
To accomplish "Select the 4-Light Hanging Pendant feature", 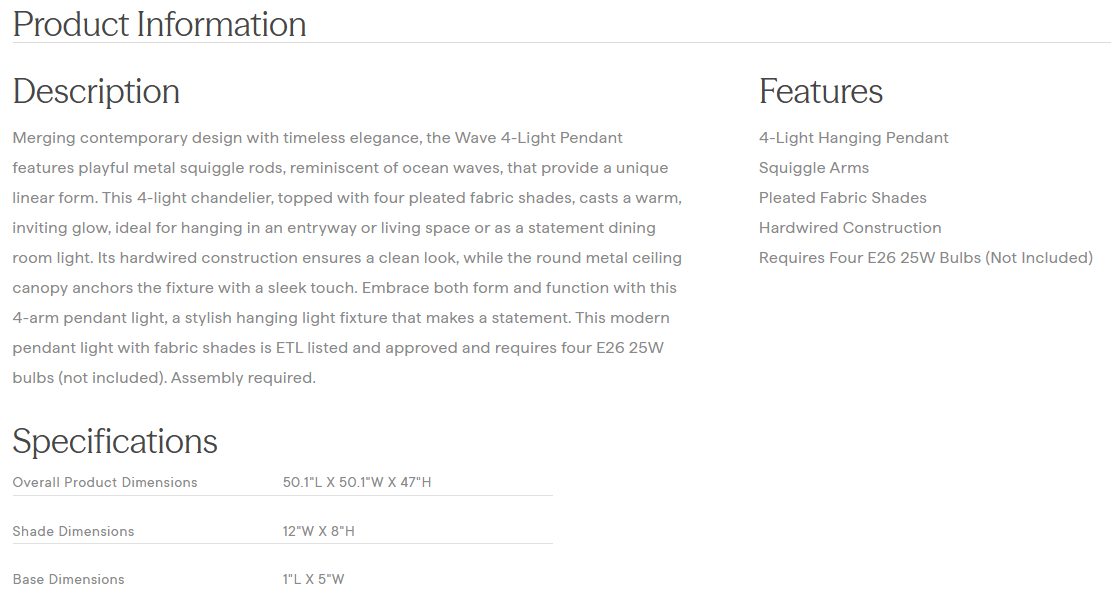I will pos(853,138).
